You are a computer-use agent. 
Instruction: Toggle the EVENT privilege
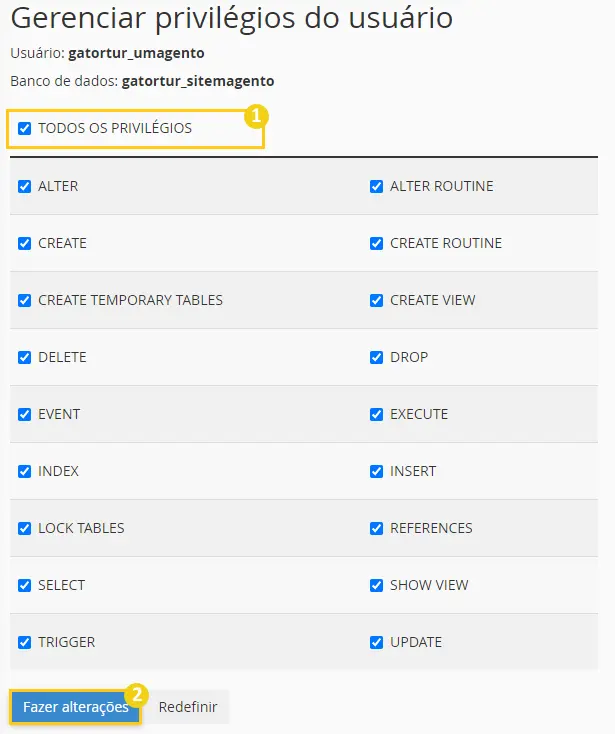(24, 414)
